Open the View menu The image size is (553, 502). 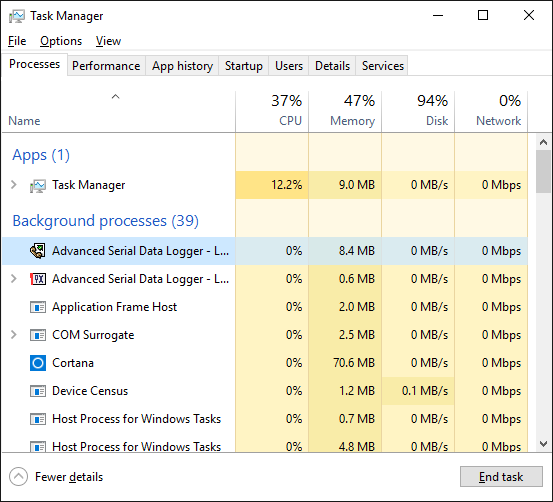[x=108, y=41]
